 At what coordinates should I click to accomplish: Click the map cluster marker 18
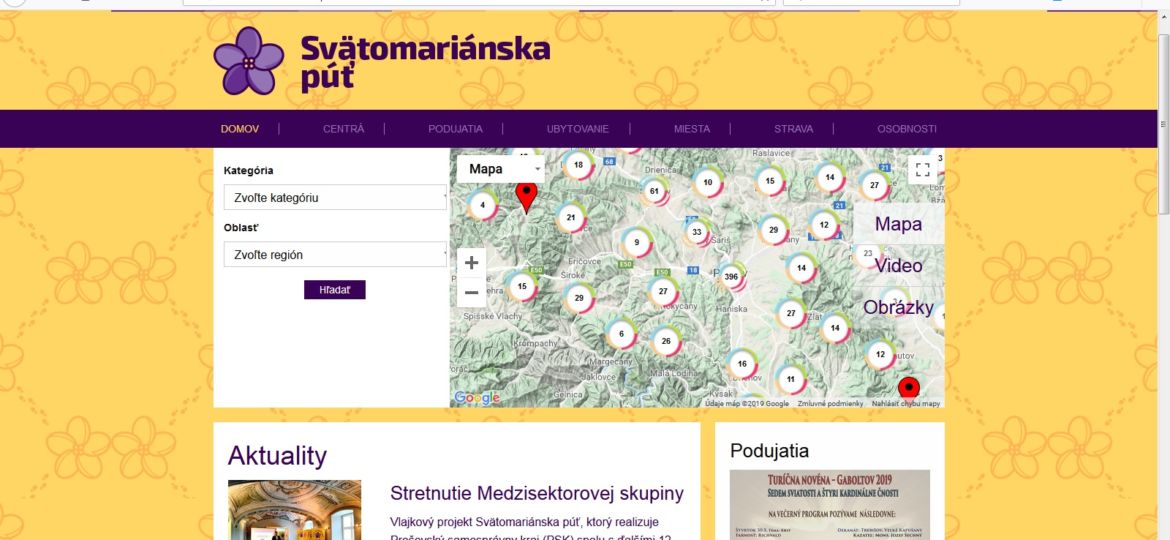578,165
